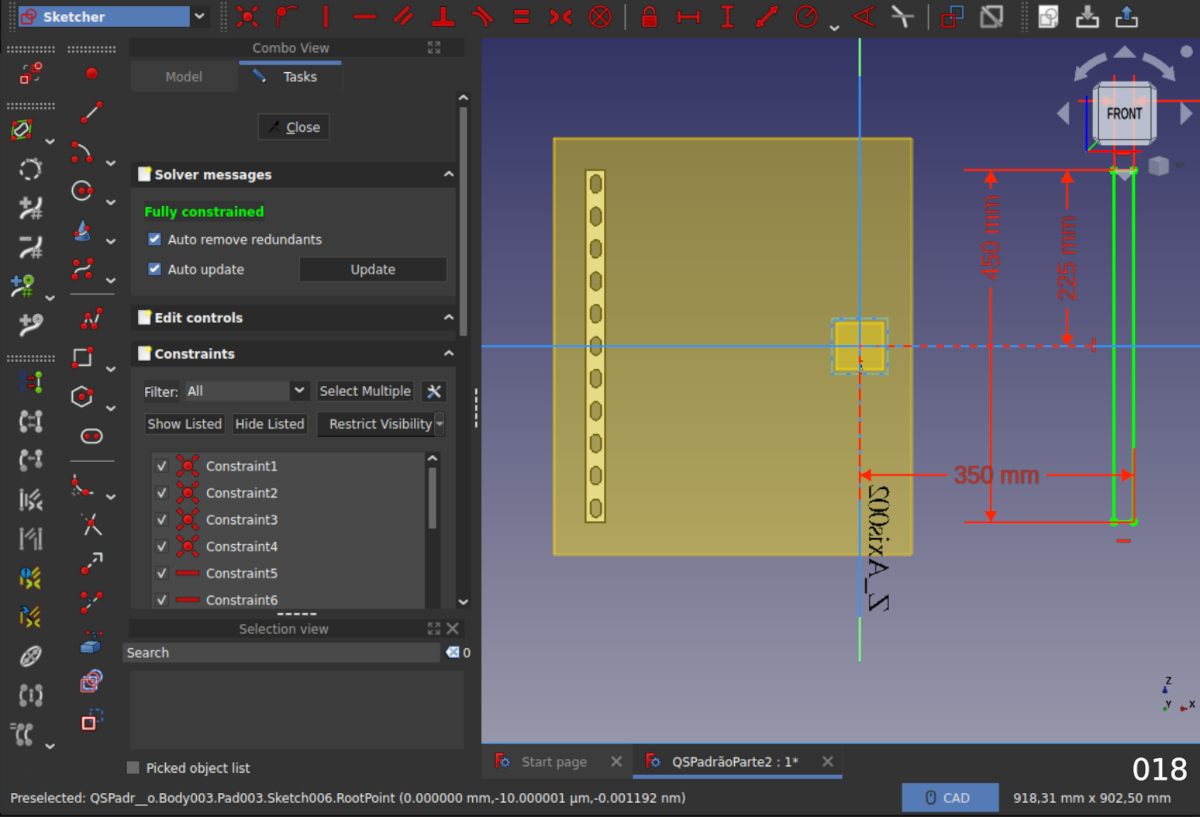
Task: Collapse the Constraints section
Action: tap(449, 353)
